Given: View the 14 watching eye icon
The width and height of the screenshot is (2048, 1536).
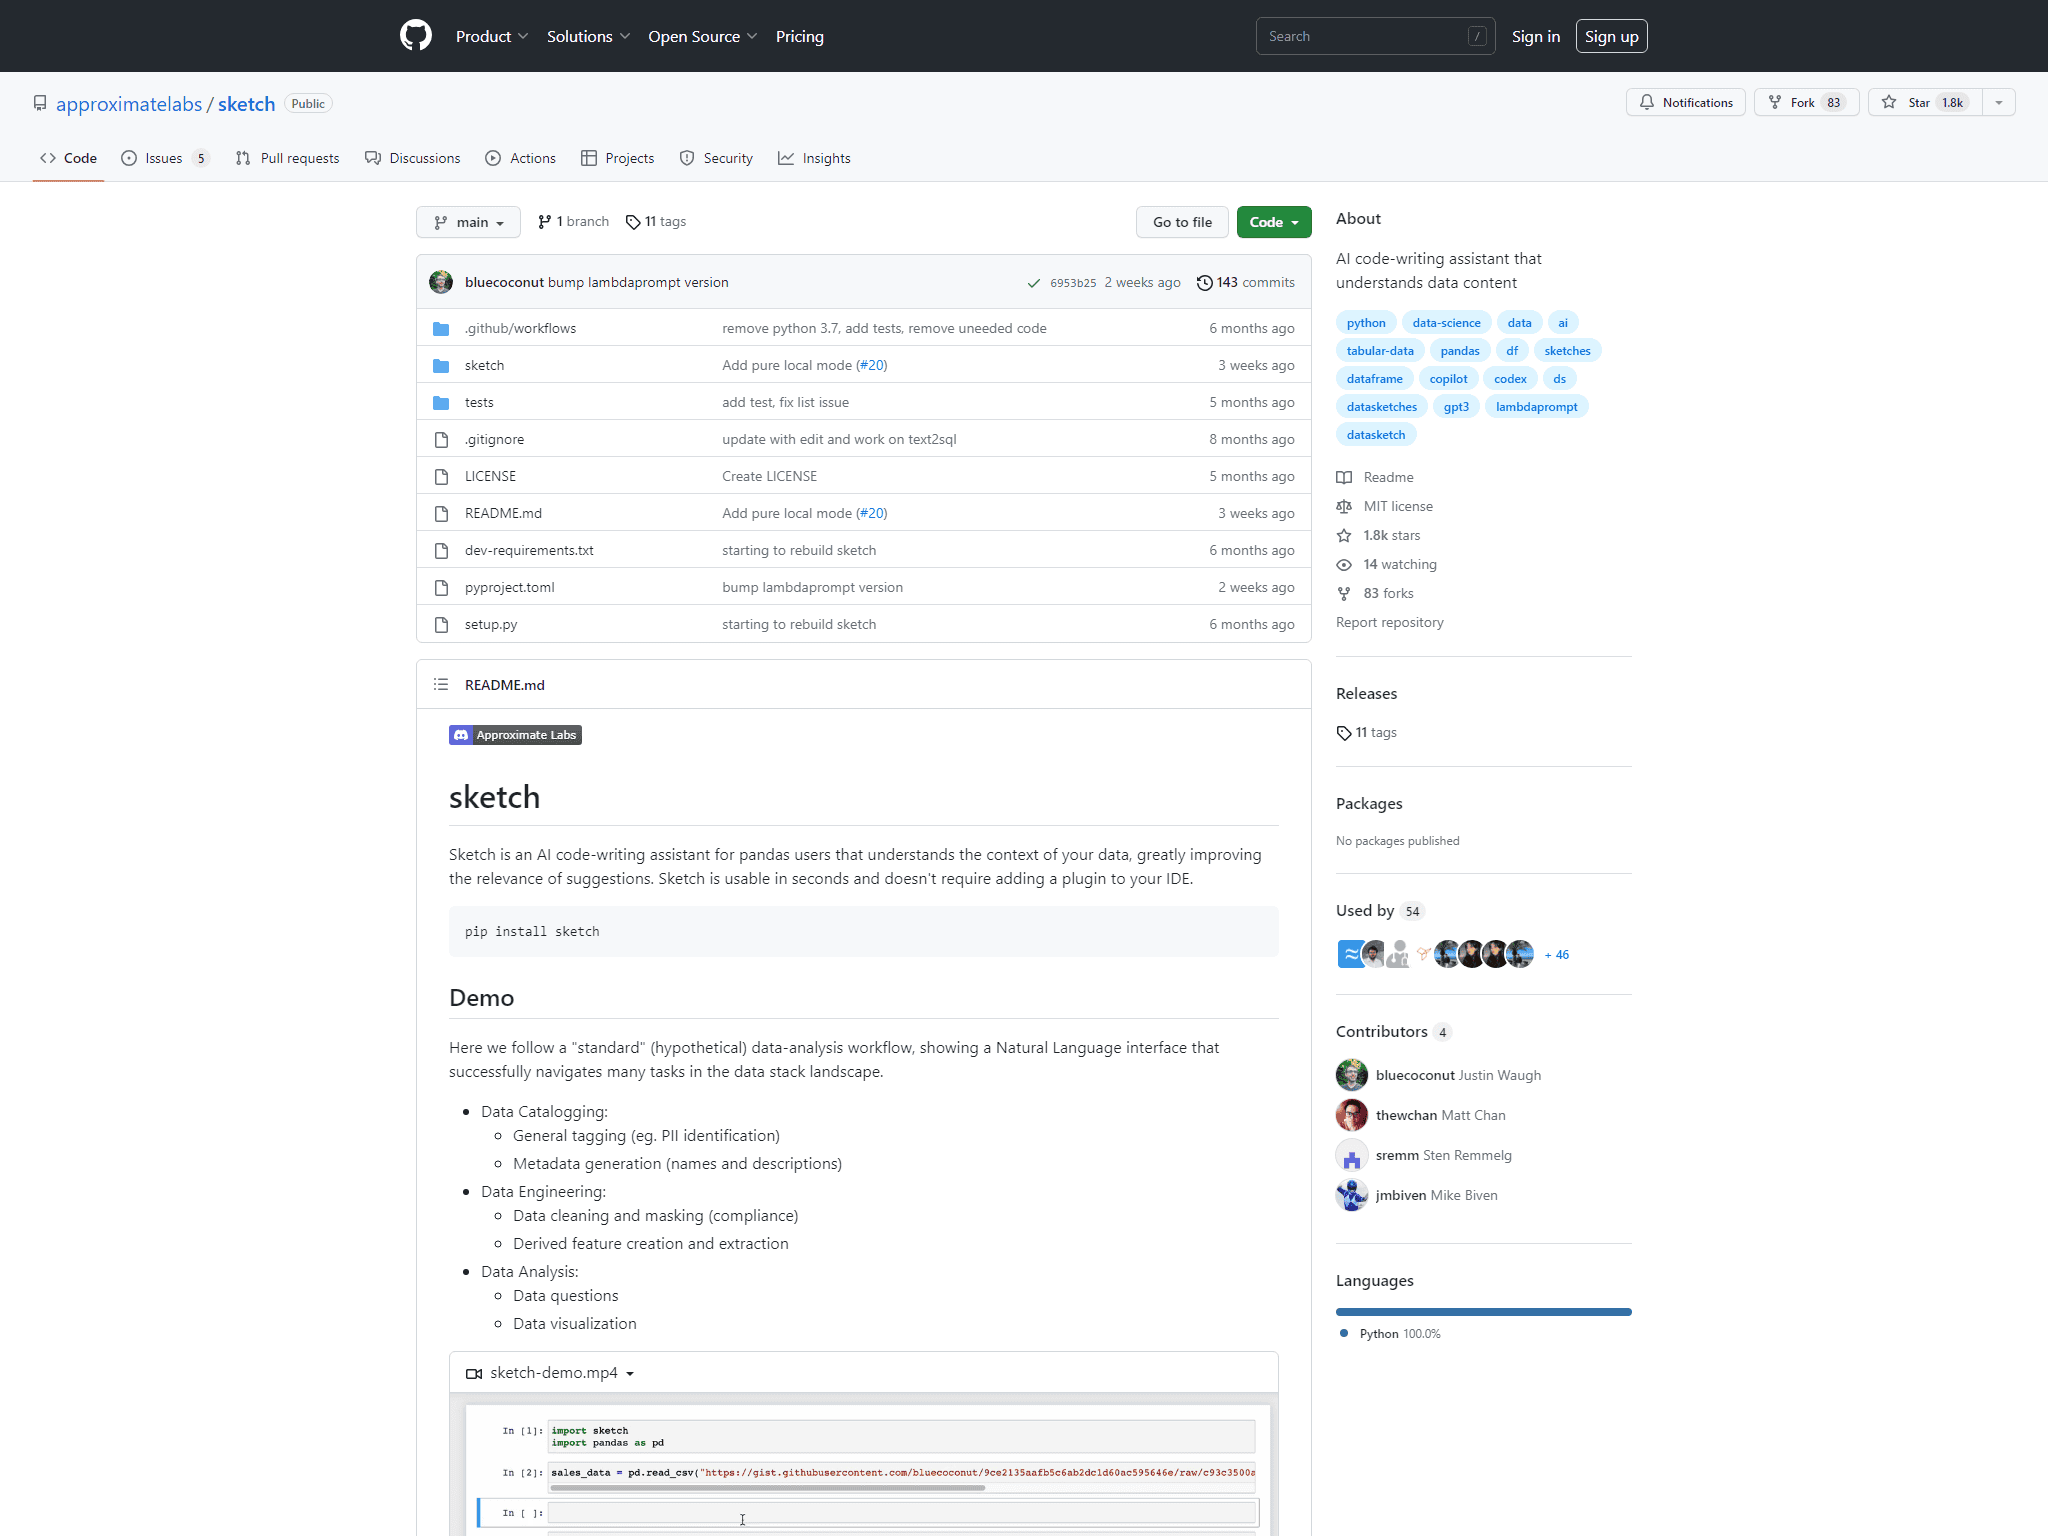Looking at the screenshot, I should pyautogui.click(x=1344, y=565).
